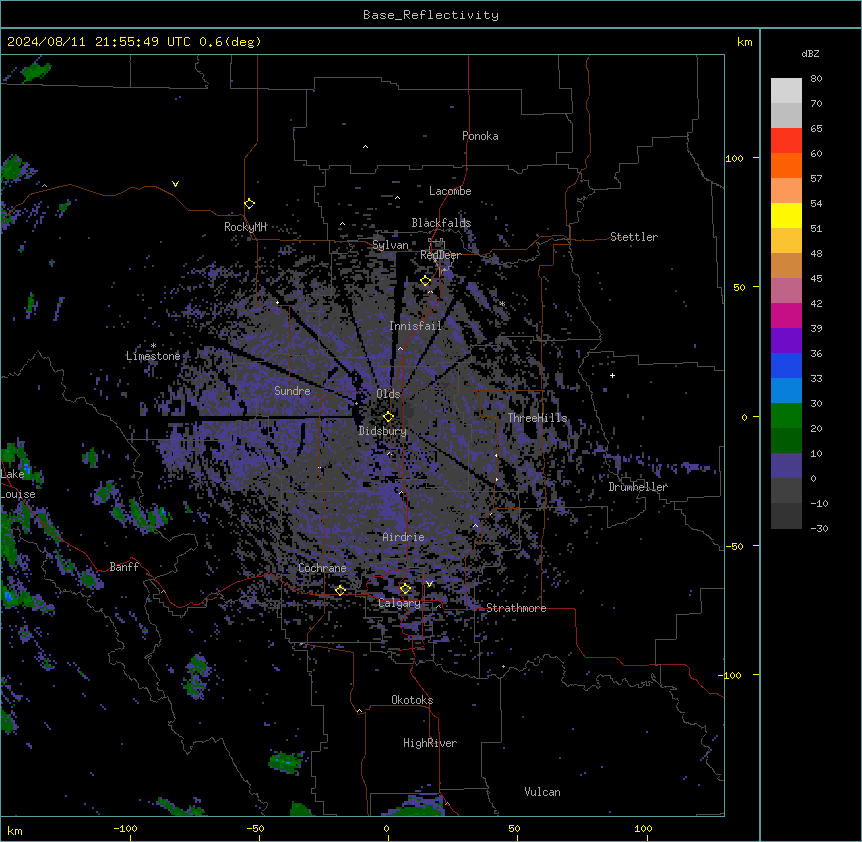Click the red 60-65 dBZ legend swatch
The height and width of the screenshot is (842, 862).
pyautogui.click(x=786, y=141)
